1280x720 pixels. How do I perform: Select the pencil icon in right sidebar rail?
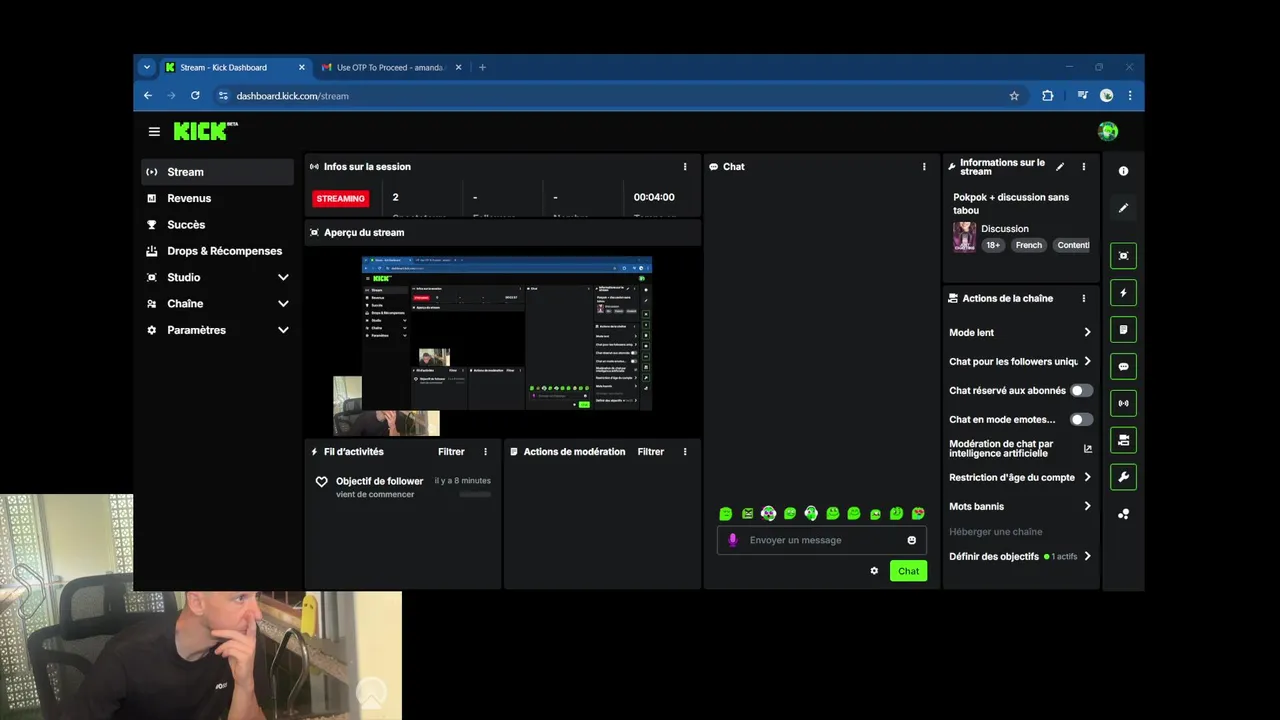[1123, 208]
